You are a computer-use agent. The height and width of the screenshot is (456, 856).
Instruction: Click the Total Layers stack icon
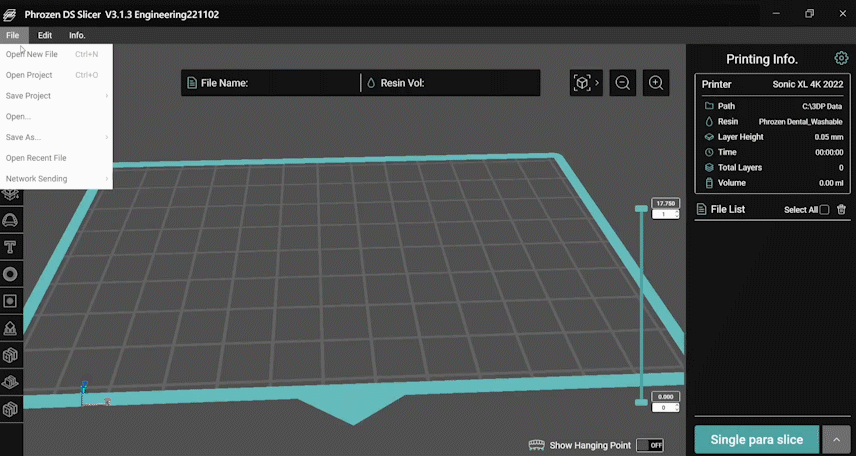click(x=709, y=167)
